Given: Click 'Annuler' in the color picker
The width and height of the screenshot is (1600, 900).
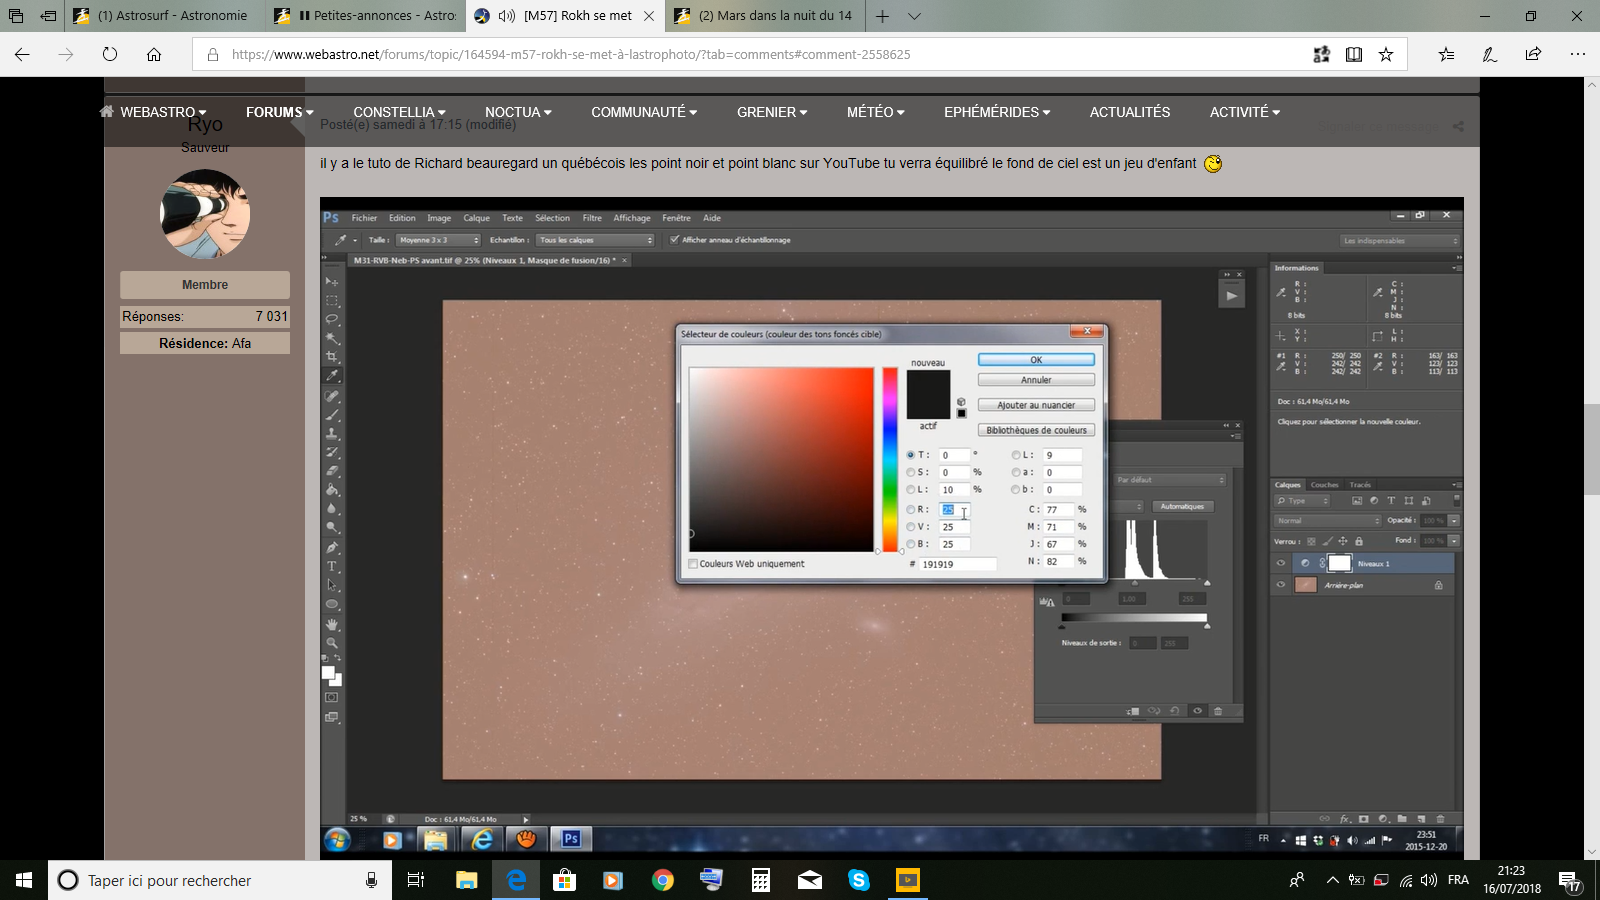Looking at the screenshot, I should (x=1036, y=380).
